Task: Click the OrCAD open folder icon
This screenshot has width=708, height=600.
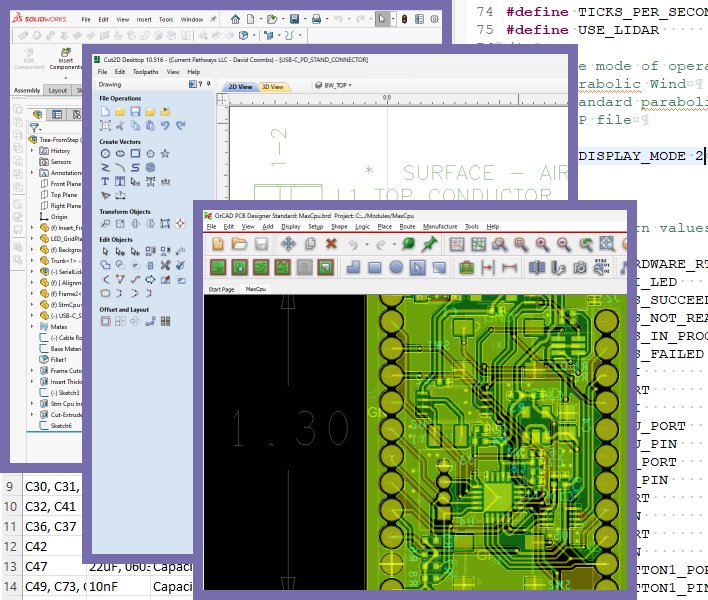Action: click(x=239, y=244)
